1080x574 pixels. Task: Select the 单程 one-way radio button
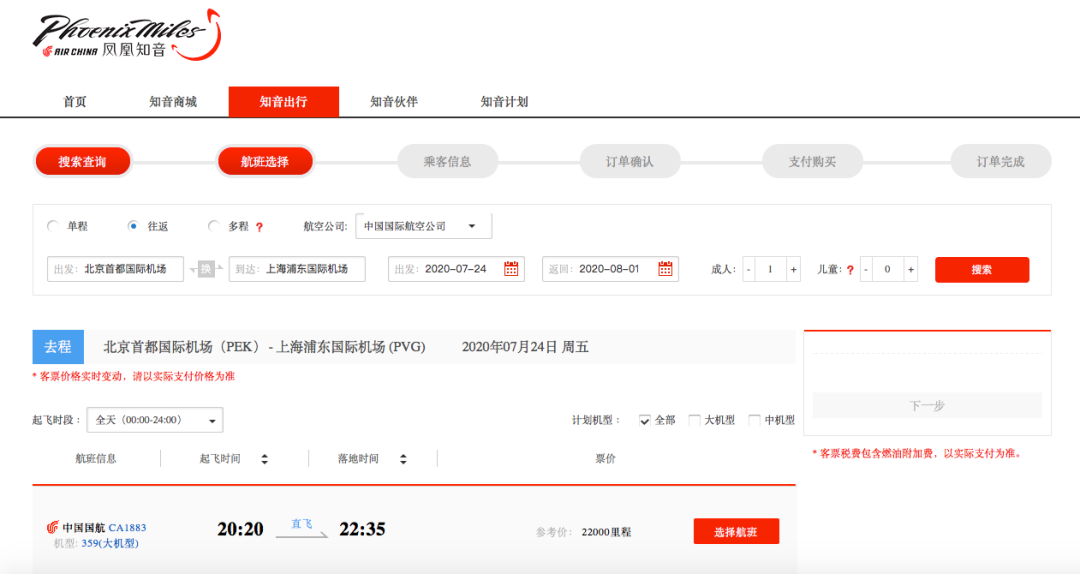pos(53,226)
